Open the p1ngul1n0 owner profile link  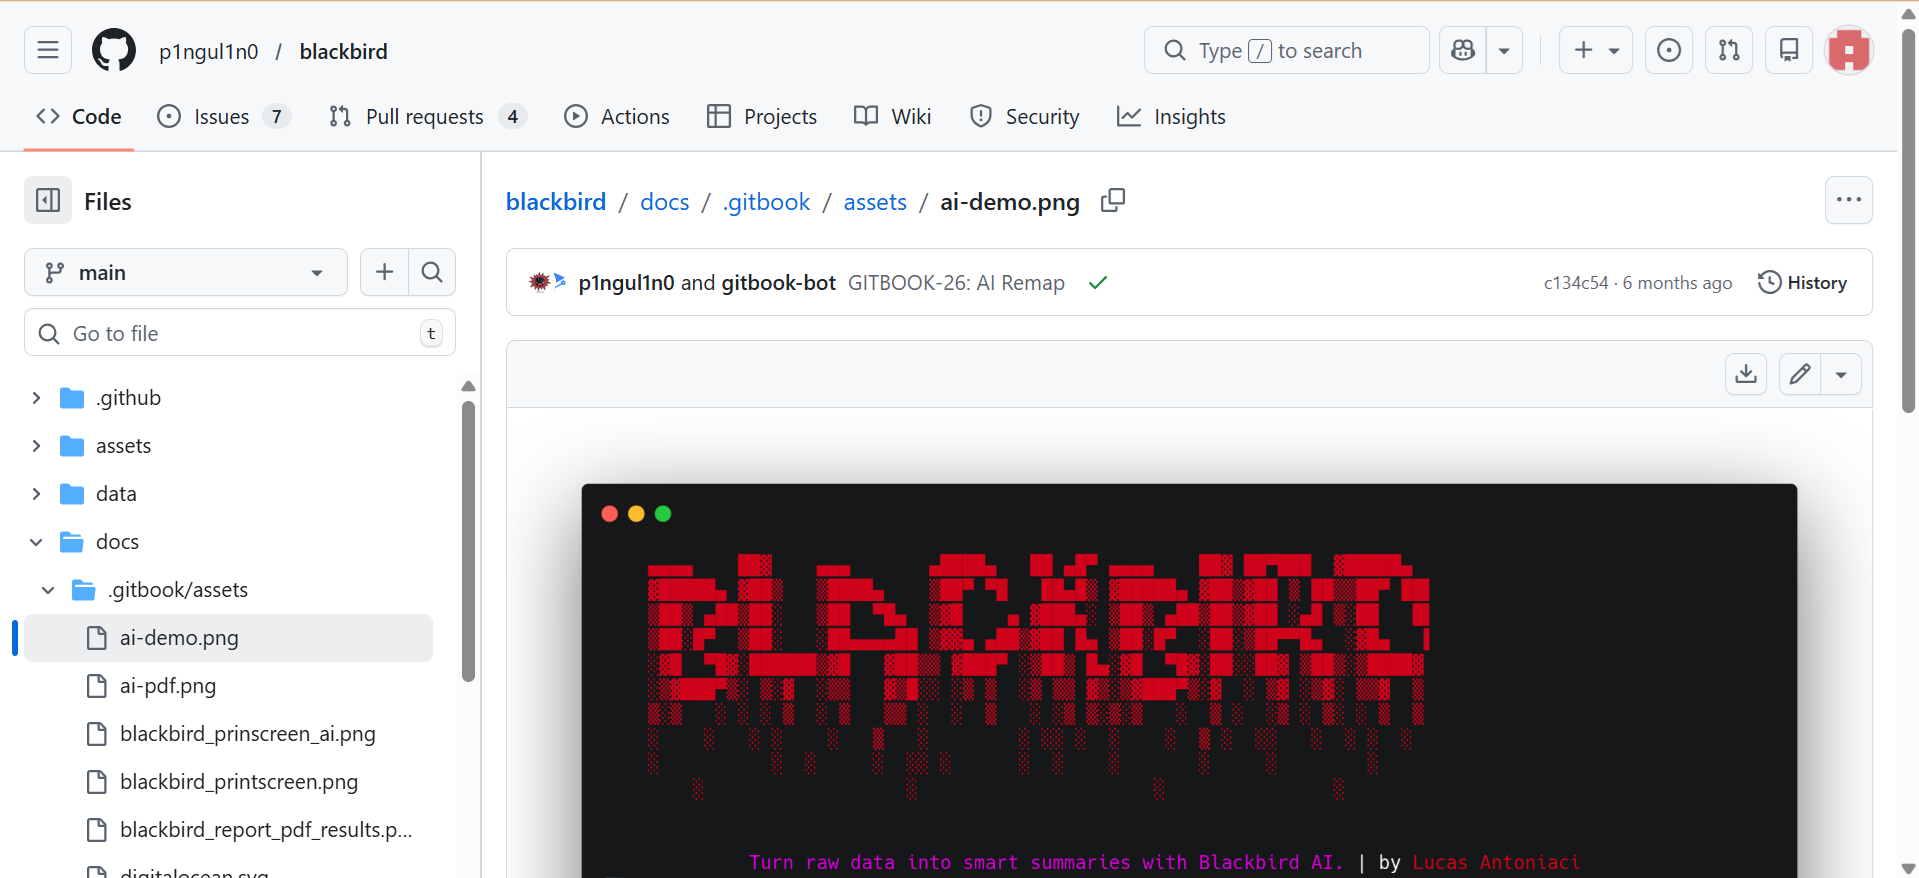(x=209, y=51)
